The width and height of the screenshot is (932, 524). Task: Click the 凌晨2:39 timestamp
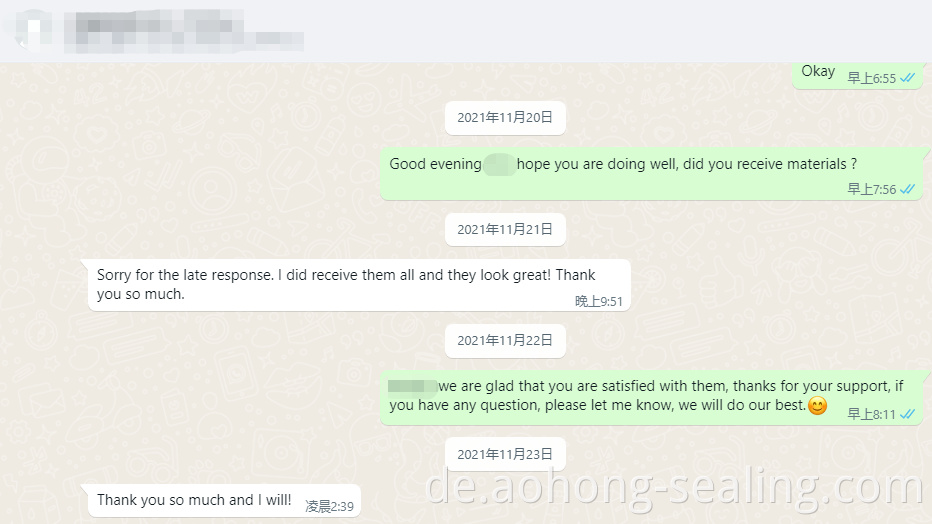click(x=329, y=507)
